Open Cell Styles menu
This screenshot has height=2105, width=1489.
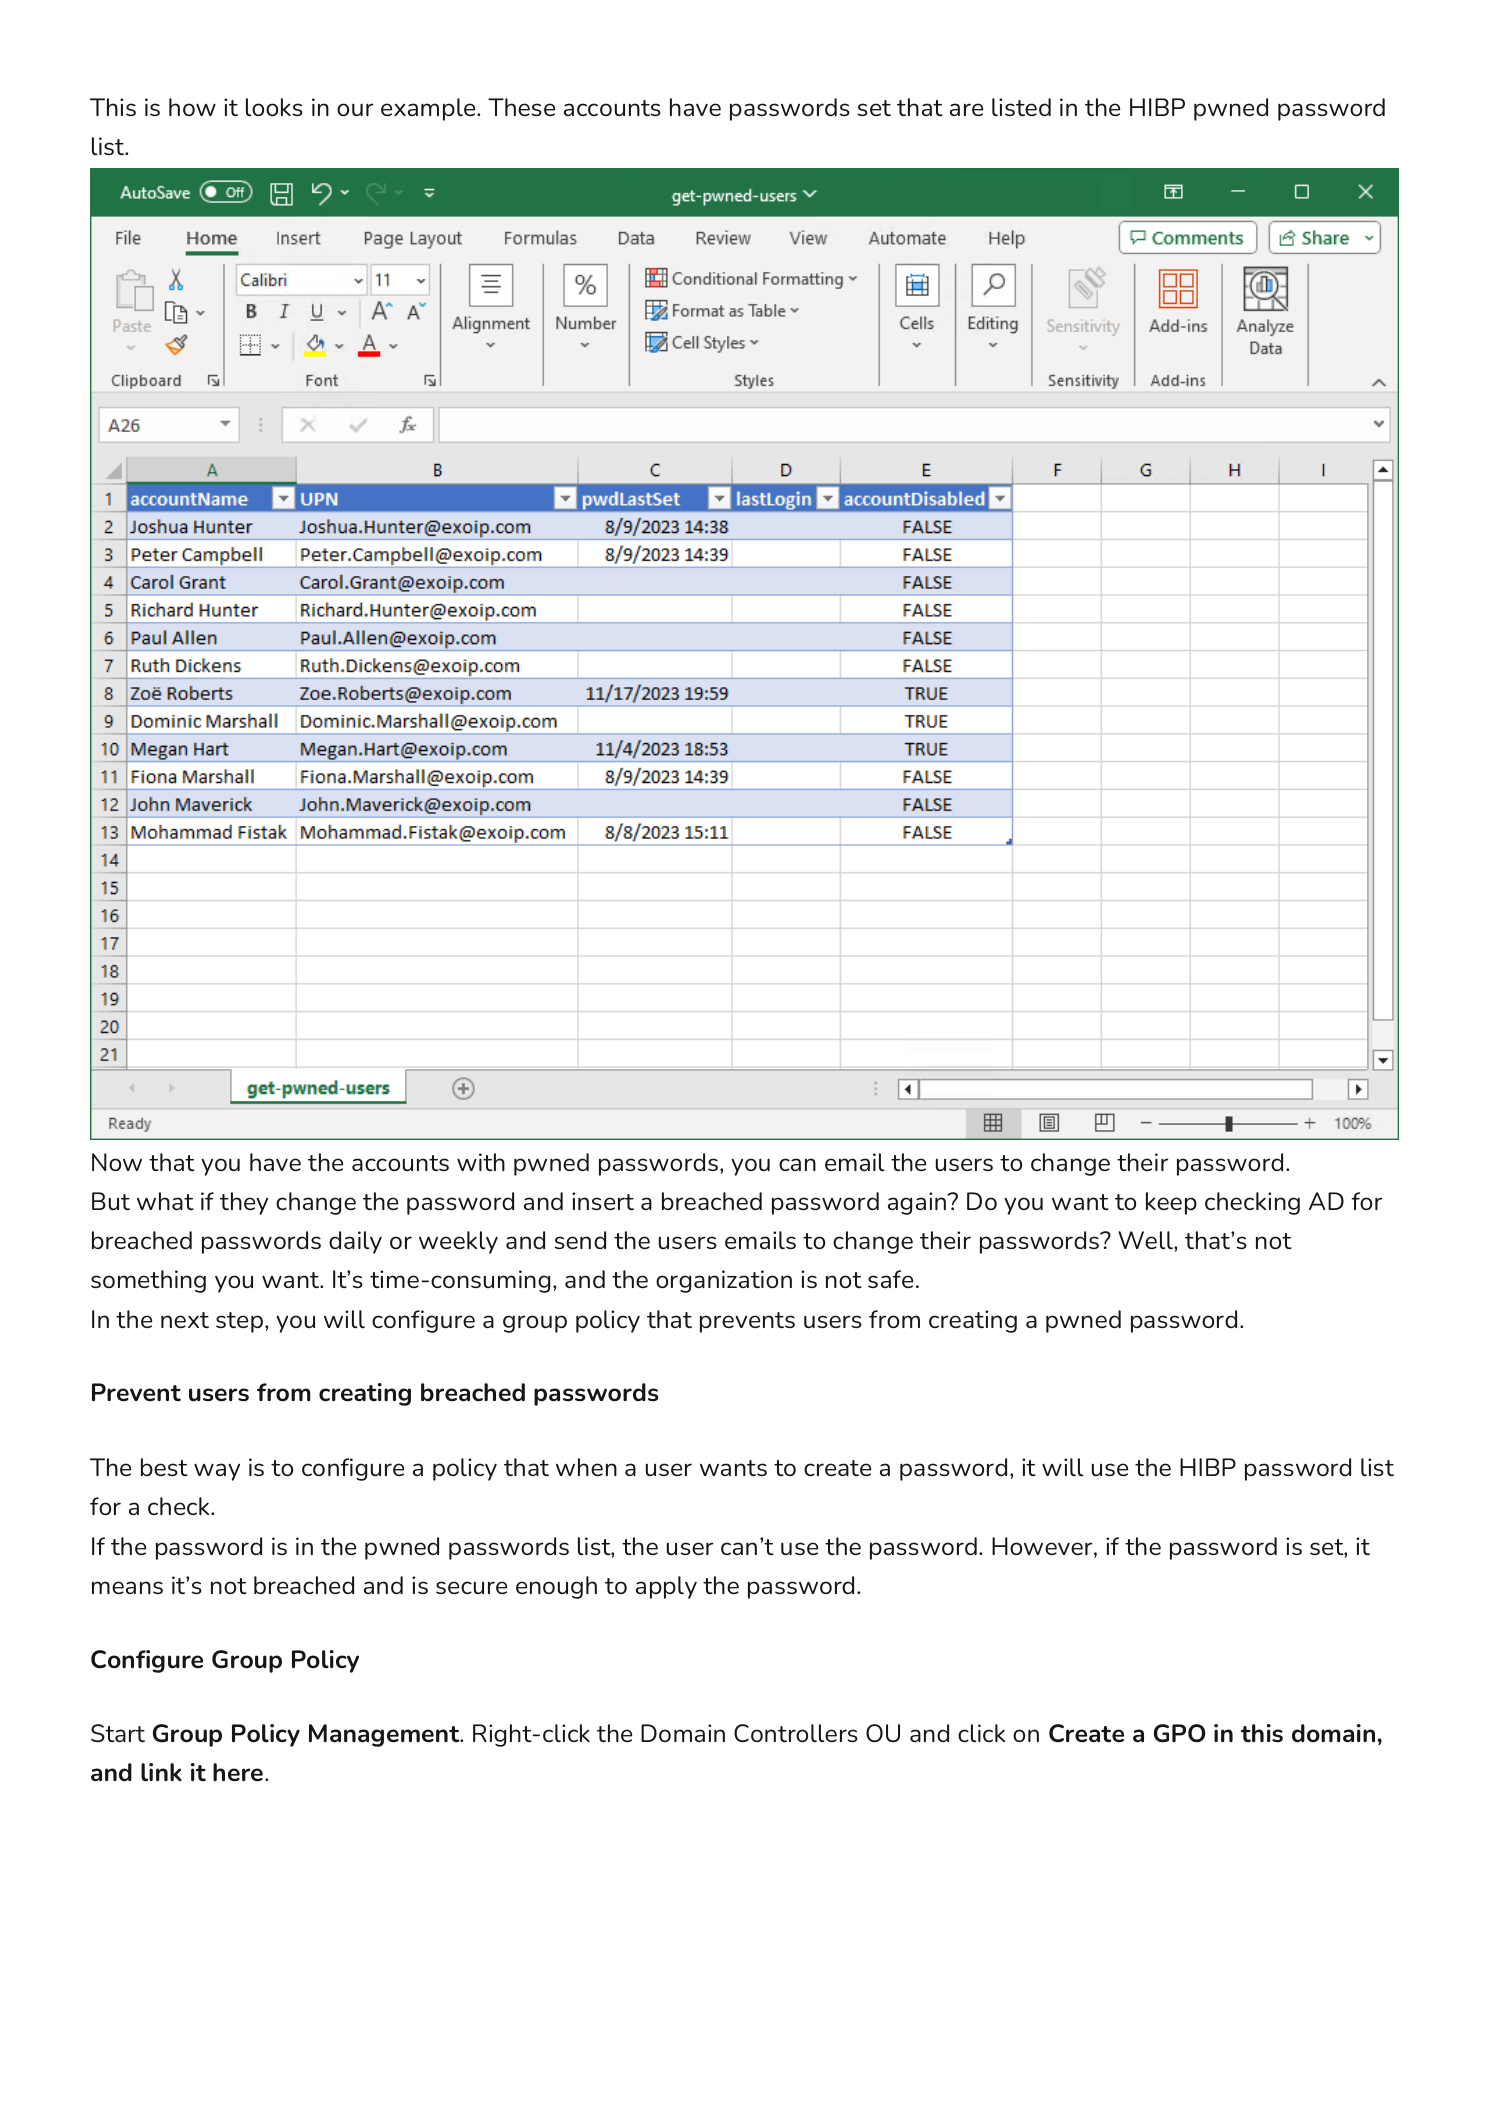(702, 343)
